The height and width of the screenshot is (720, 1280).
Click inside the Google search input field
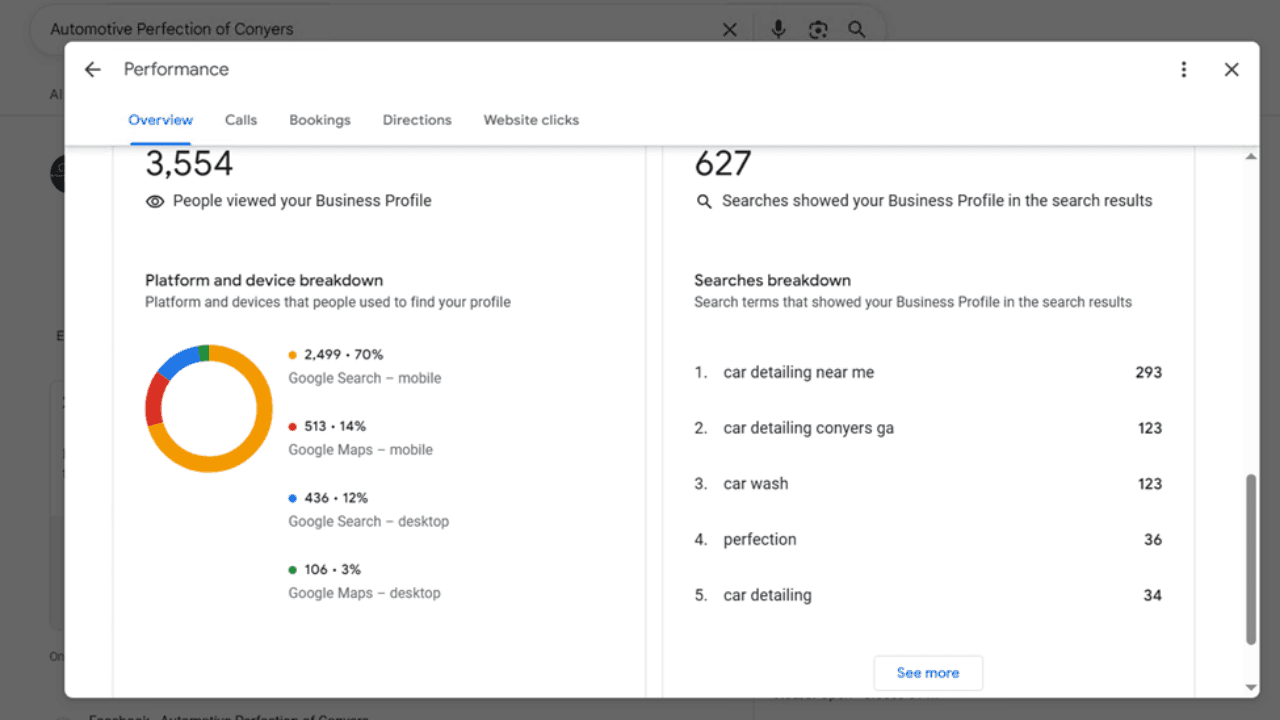(x=380, y=29)
